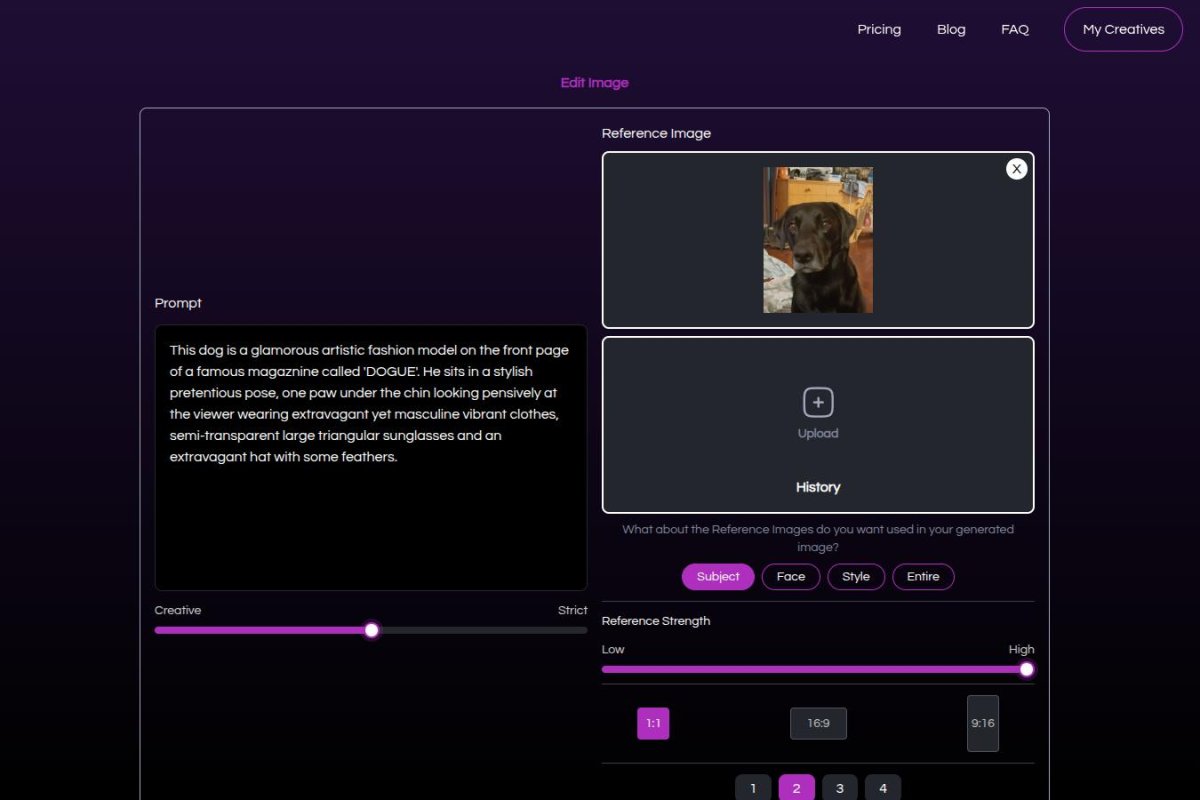Navigate to the Blog
The image size is (1200, 800).
pos(951,29)
